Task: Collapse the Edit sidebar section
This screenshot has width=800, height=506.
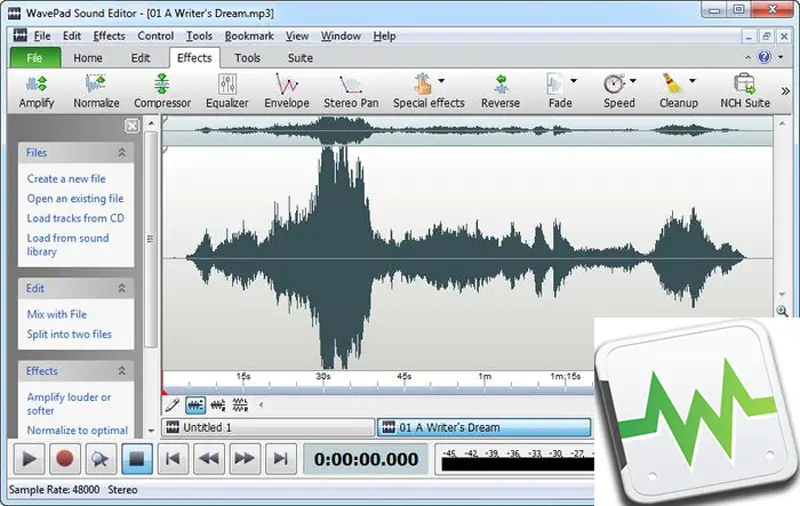Action: (x=122, y=289)
